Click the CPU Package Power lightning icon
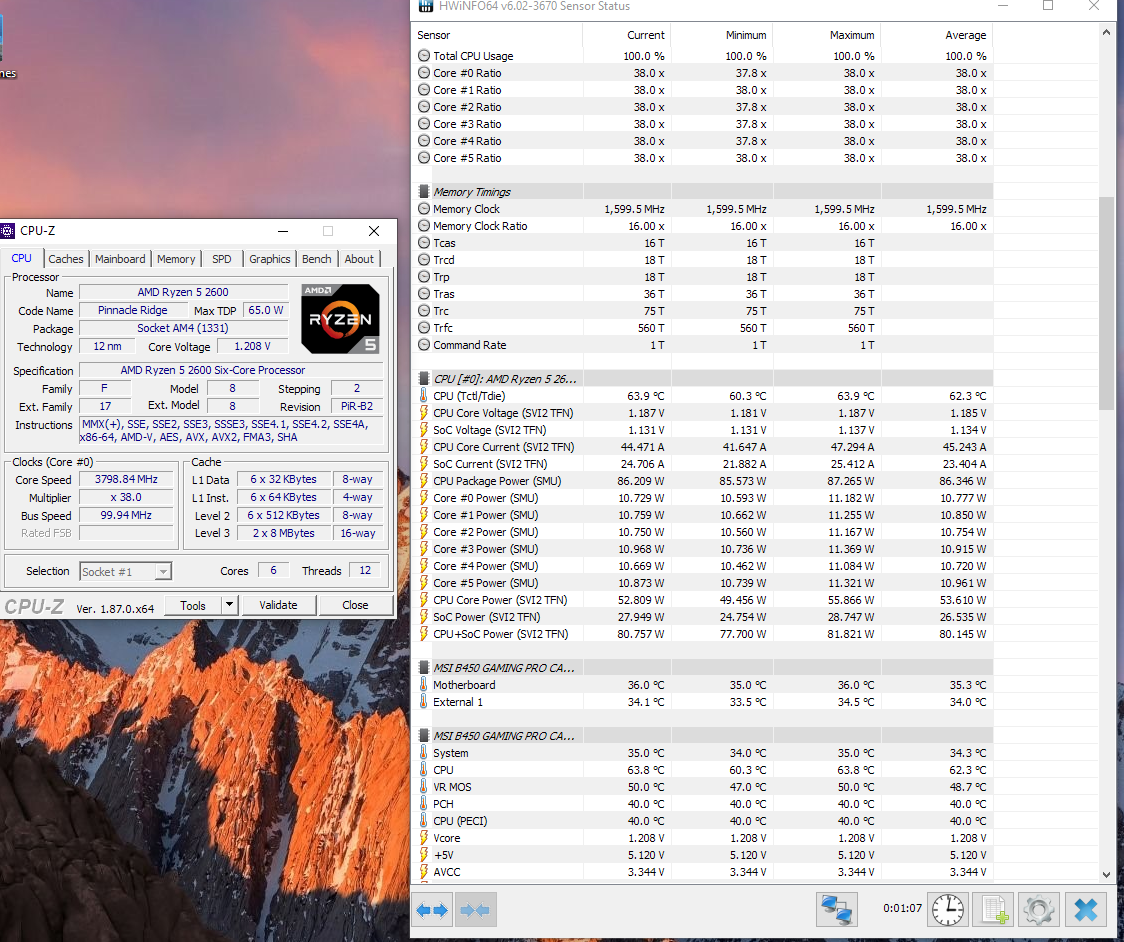This screenshot has width=1124, height=942. coord(424,481)
